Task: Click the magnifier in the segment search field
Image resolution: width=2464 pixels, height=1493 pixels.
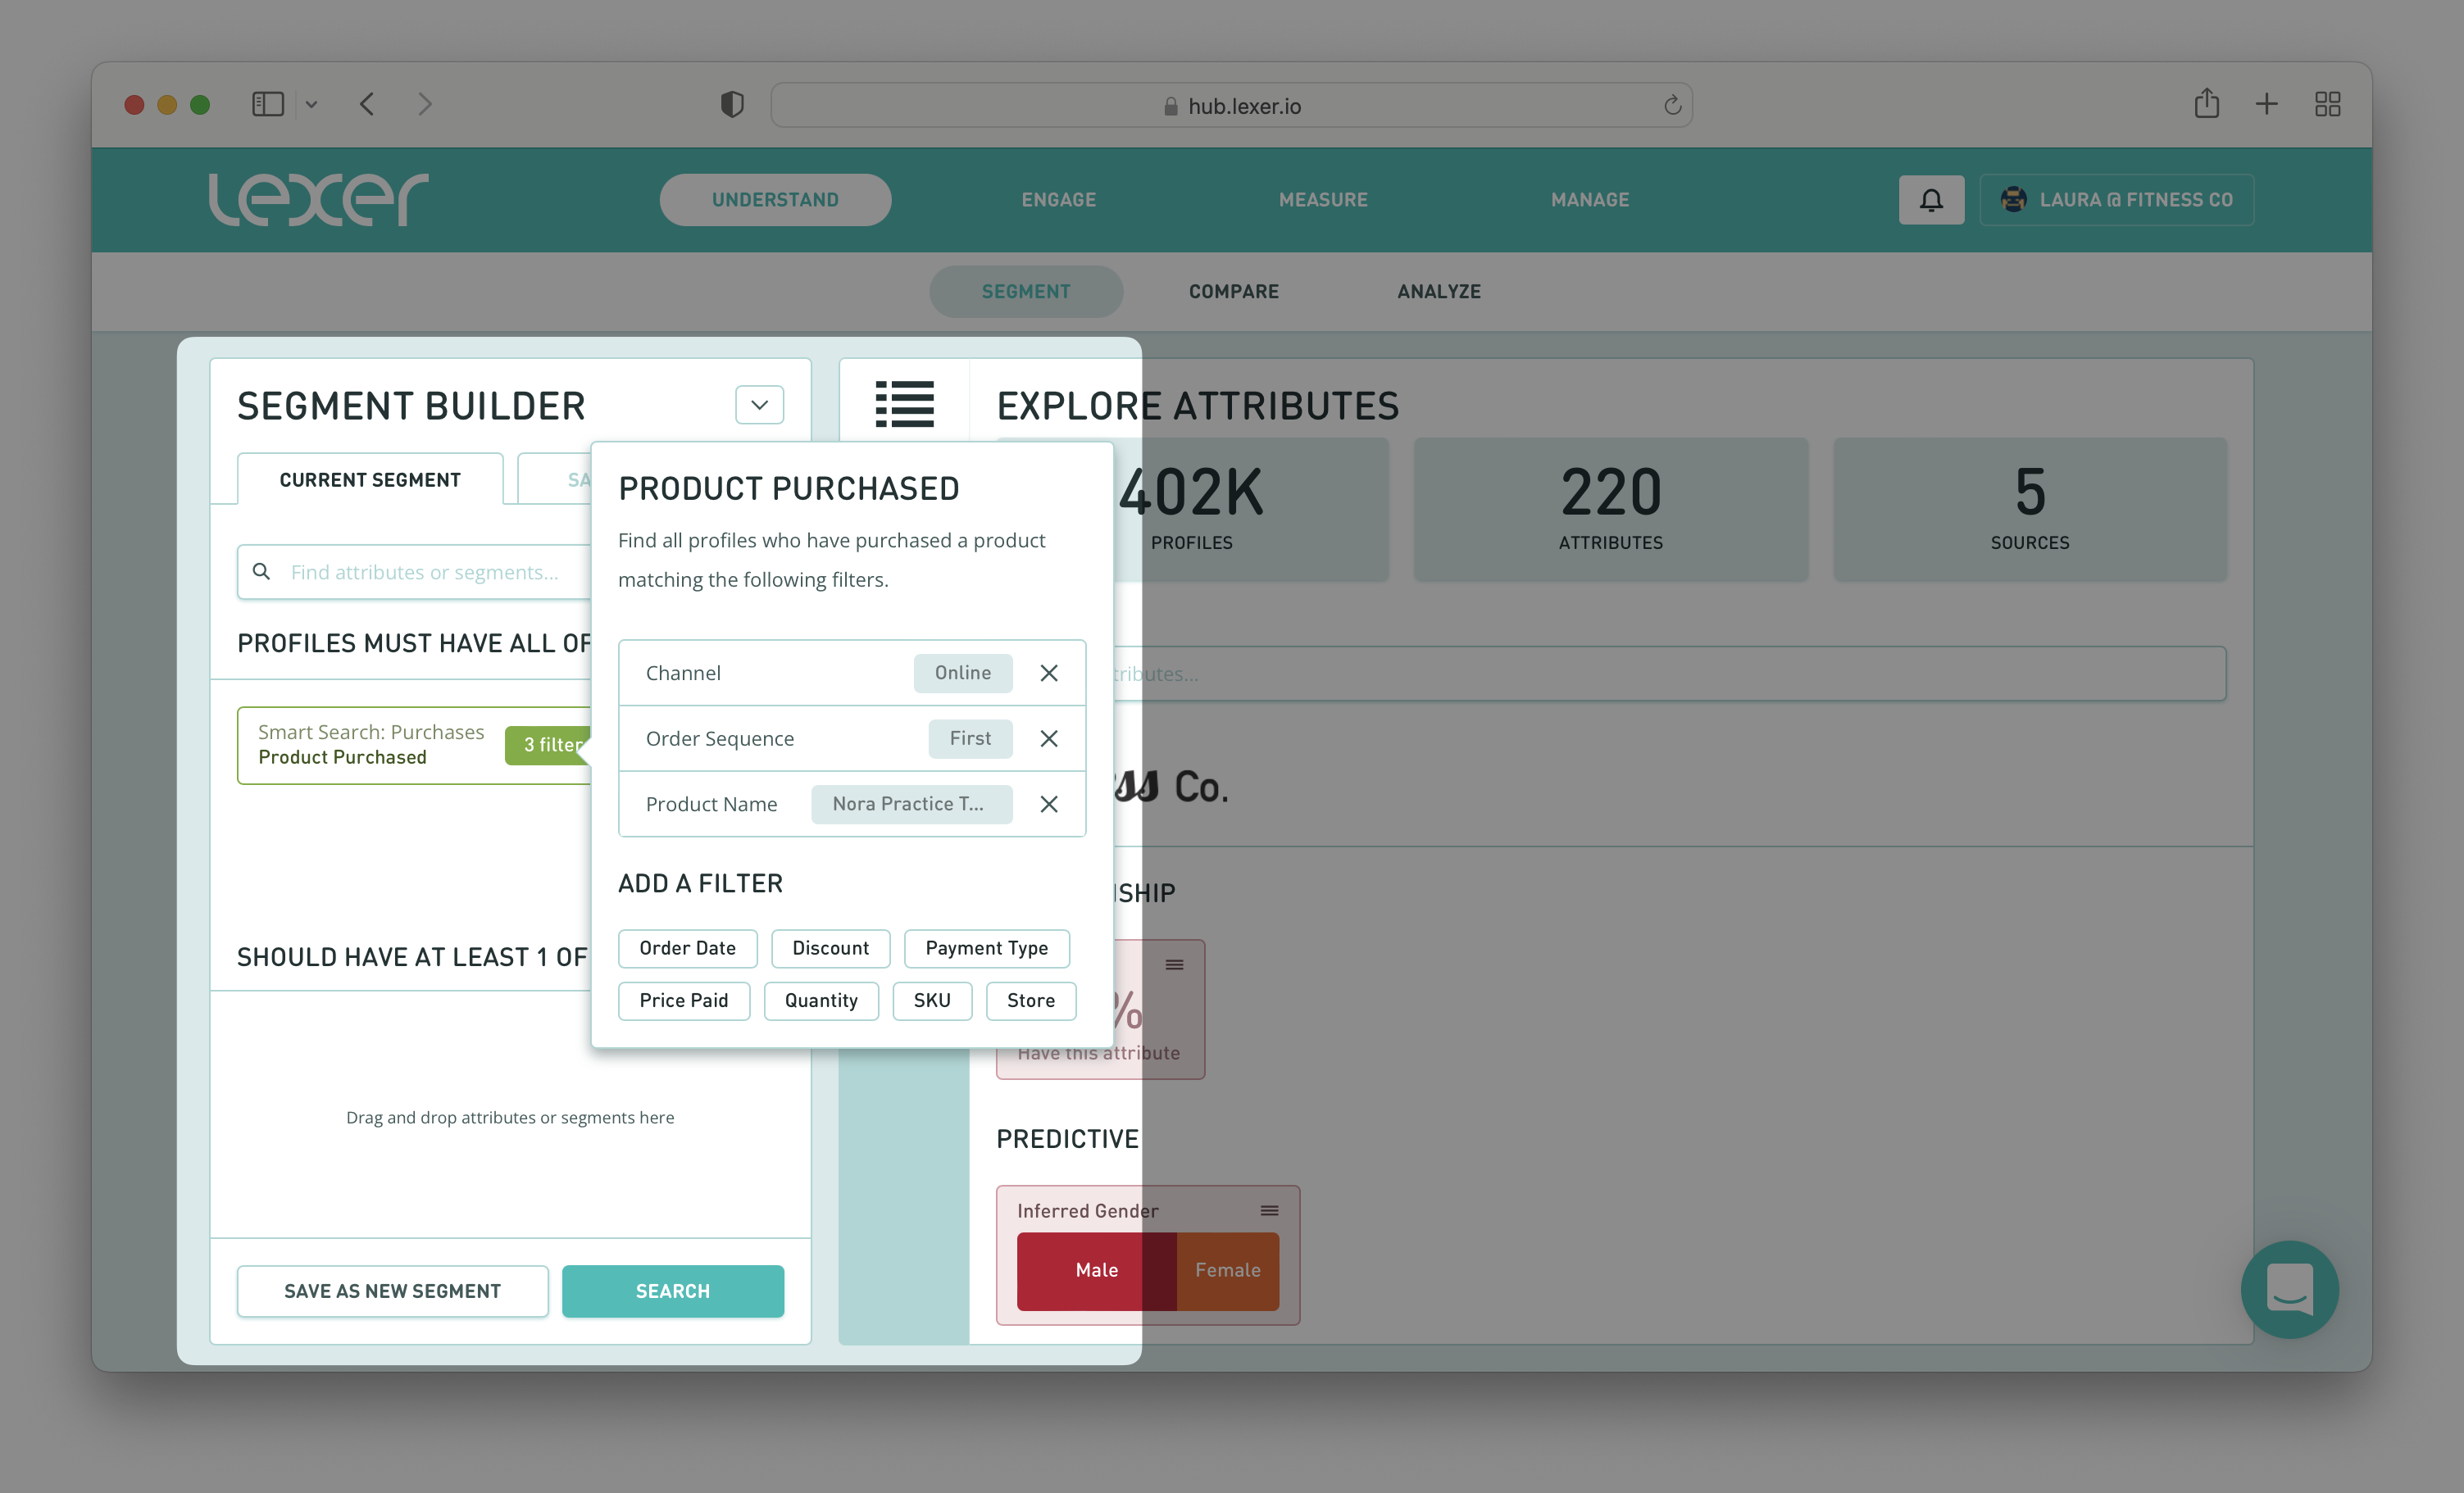Action: pyautogui.click(x=262, y=571)
